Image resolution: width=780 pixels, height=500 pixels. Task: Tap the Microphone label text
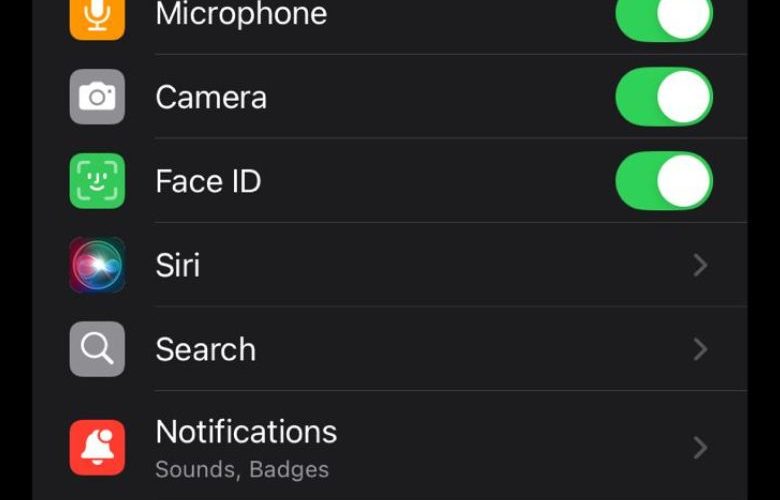(241, 15)
